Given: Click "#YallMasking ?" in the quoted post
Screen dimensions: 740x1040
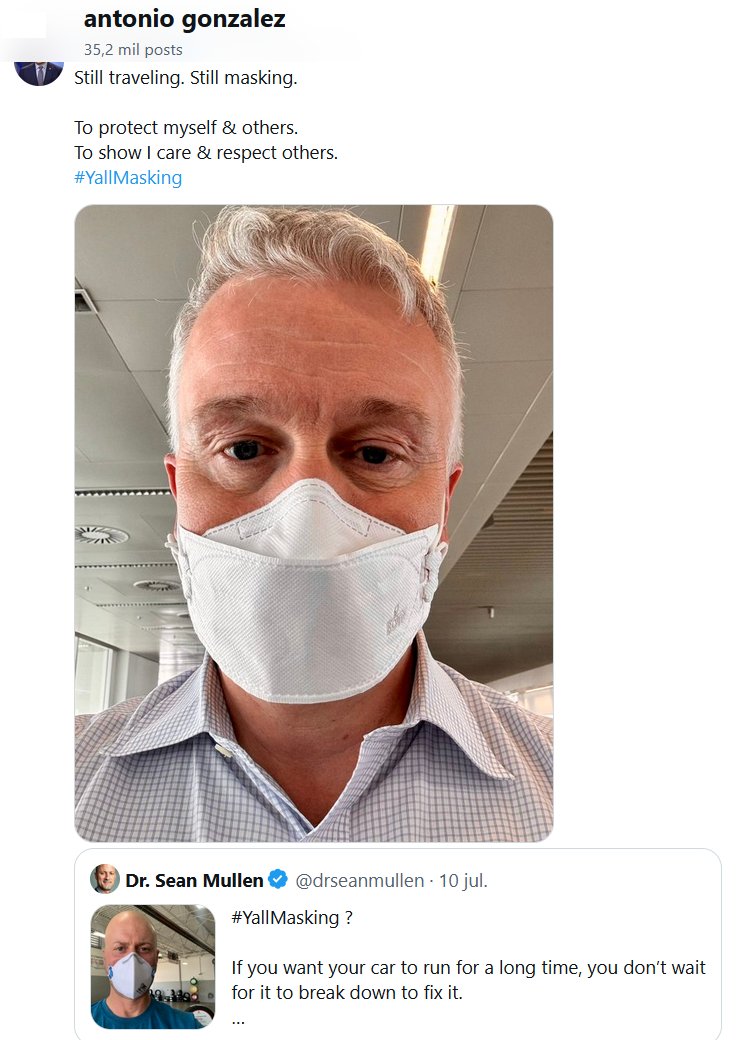Looking at the screenshot, I should pyautogui.click(x=291, y=917).
